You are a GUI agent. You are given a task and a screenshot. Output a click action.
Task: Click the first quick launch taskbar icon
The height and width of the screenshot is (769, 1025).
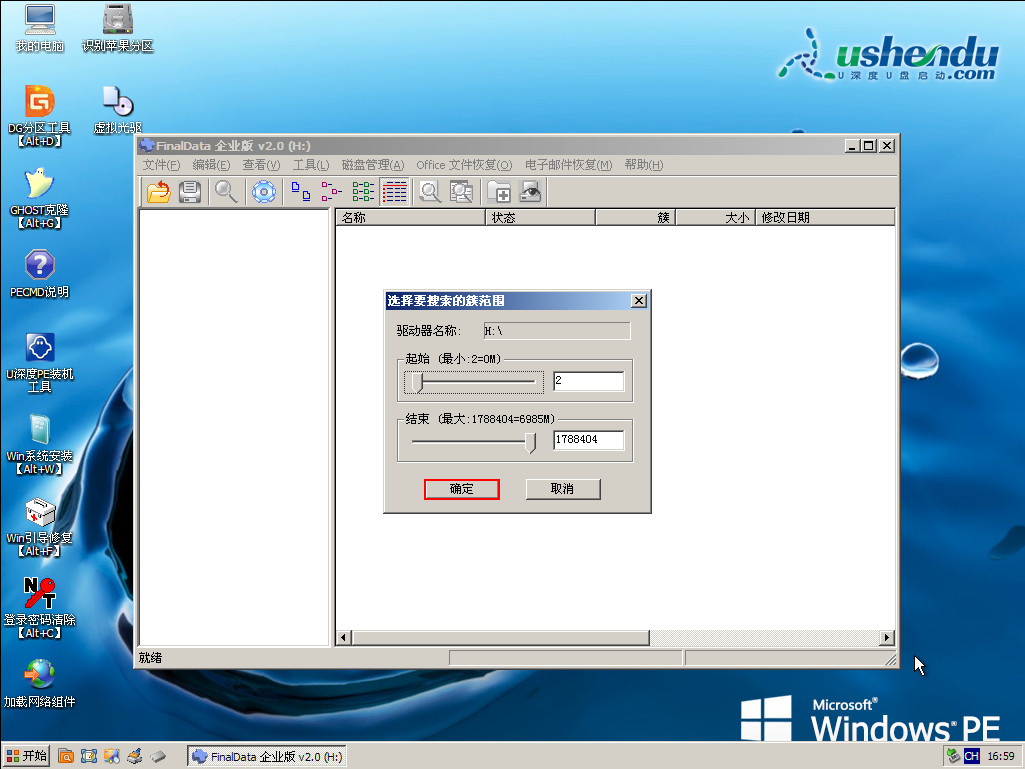click(66, 757)
